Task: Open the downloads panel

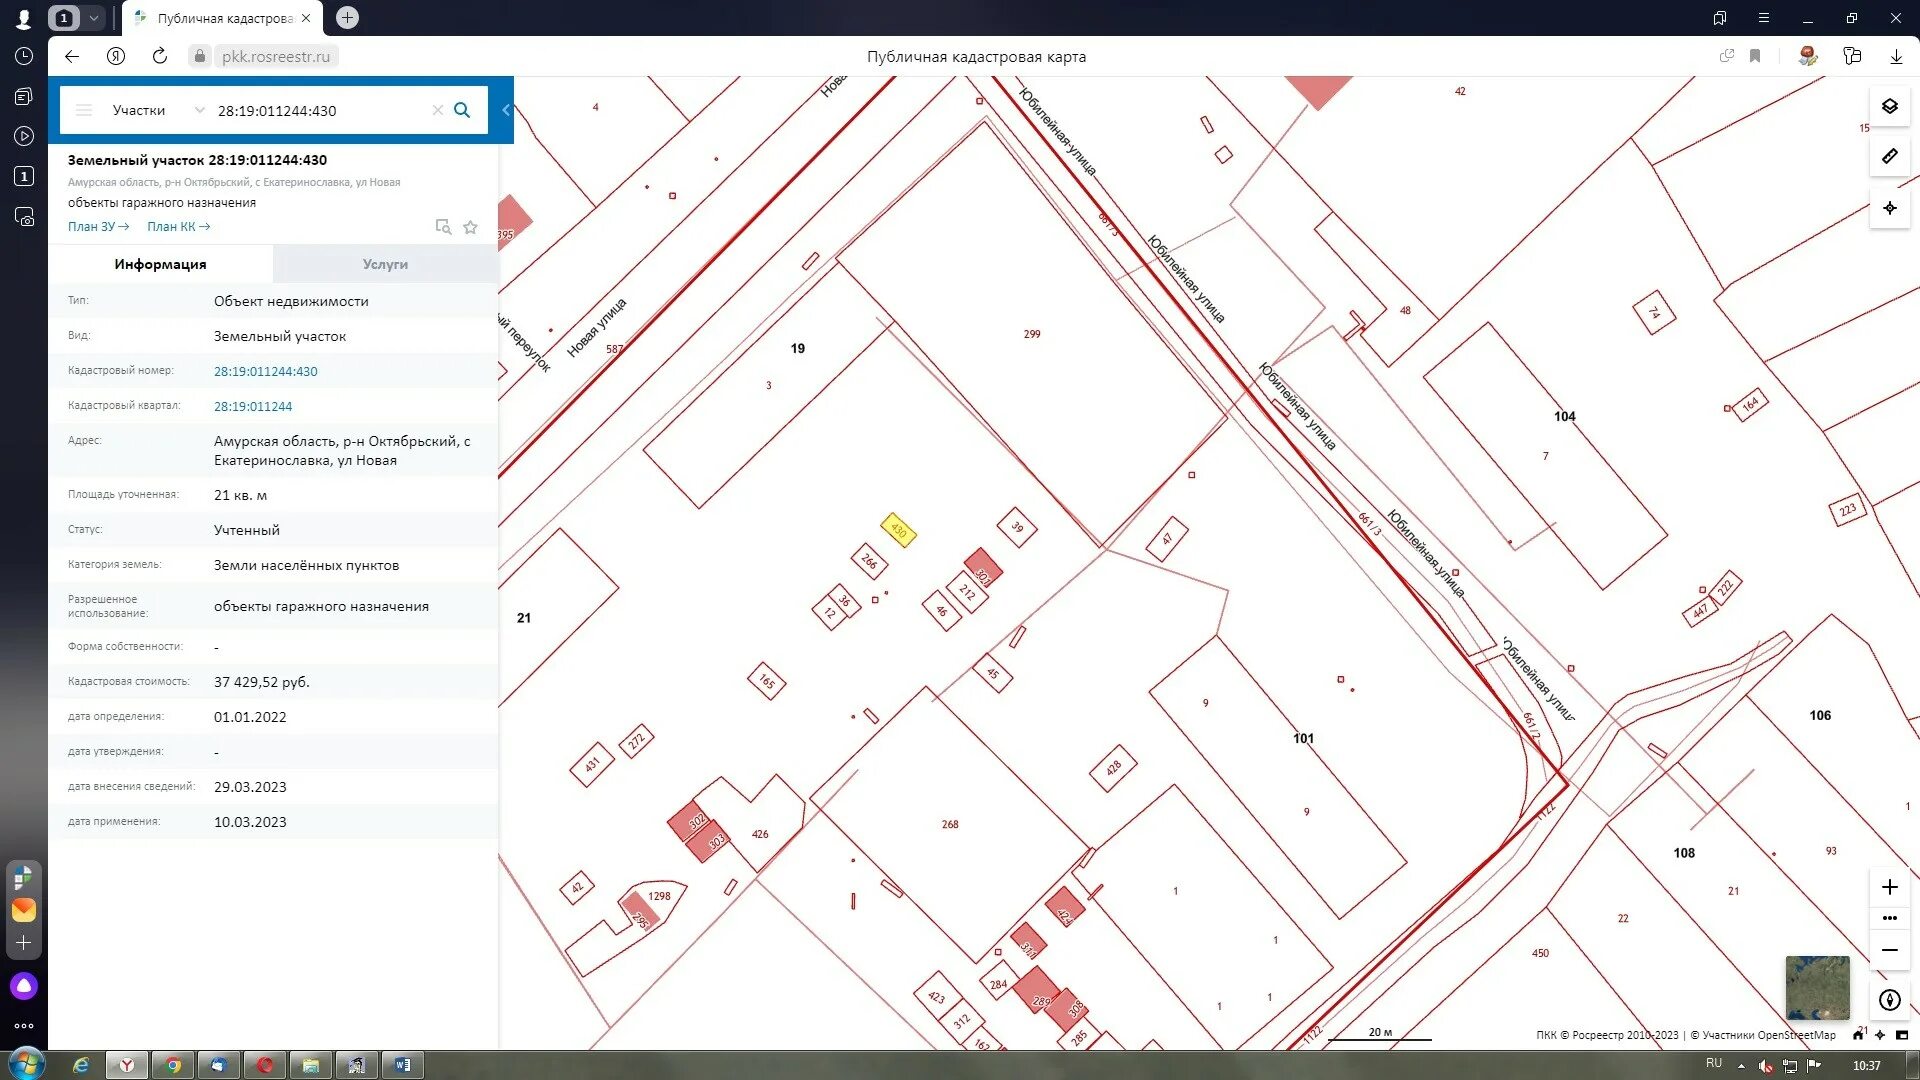Action: pyautogui.click(x=1895, y=56)
